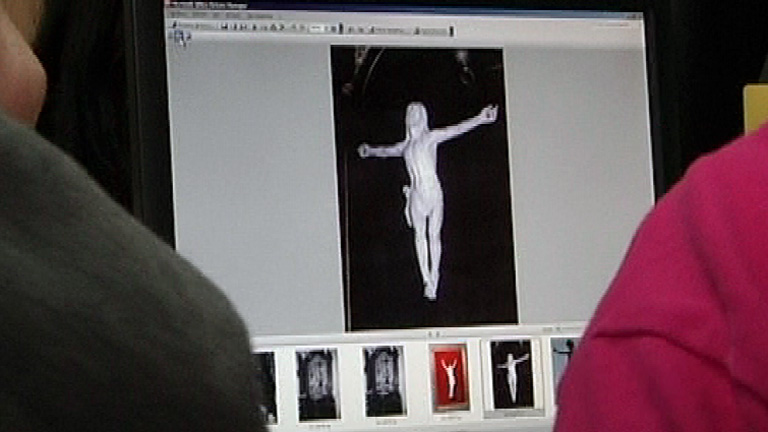
Task: Expand the toolbar options at toolbar end
Action: [x=452, y=31]
